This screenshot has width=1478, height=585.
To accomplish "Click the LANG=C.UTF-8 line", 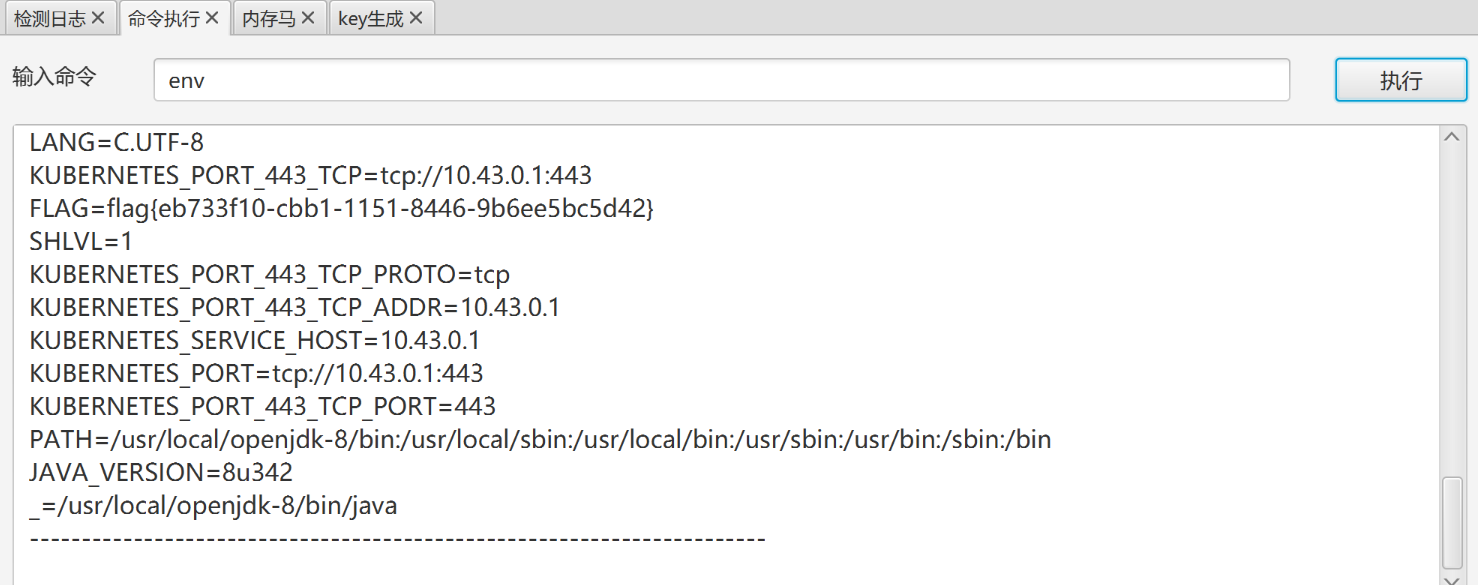I will click(116, 143).
